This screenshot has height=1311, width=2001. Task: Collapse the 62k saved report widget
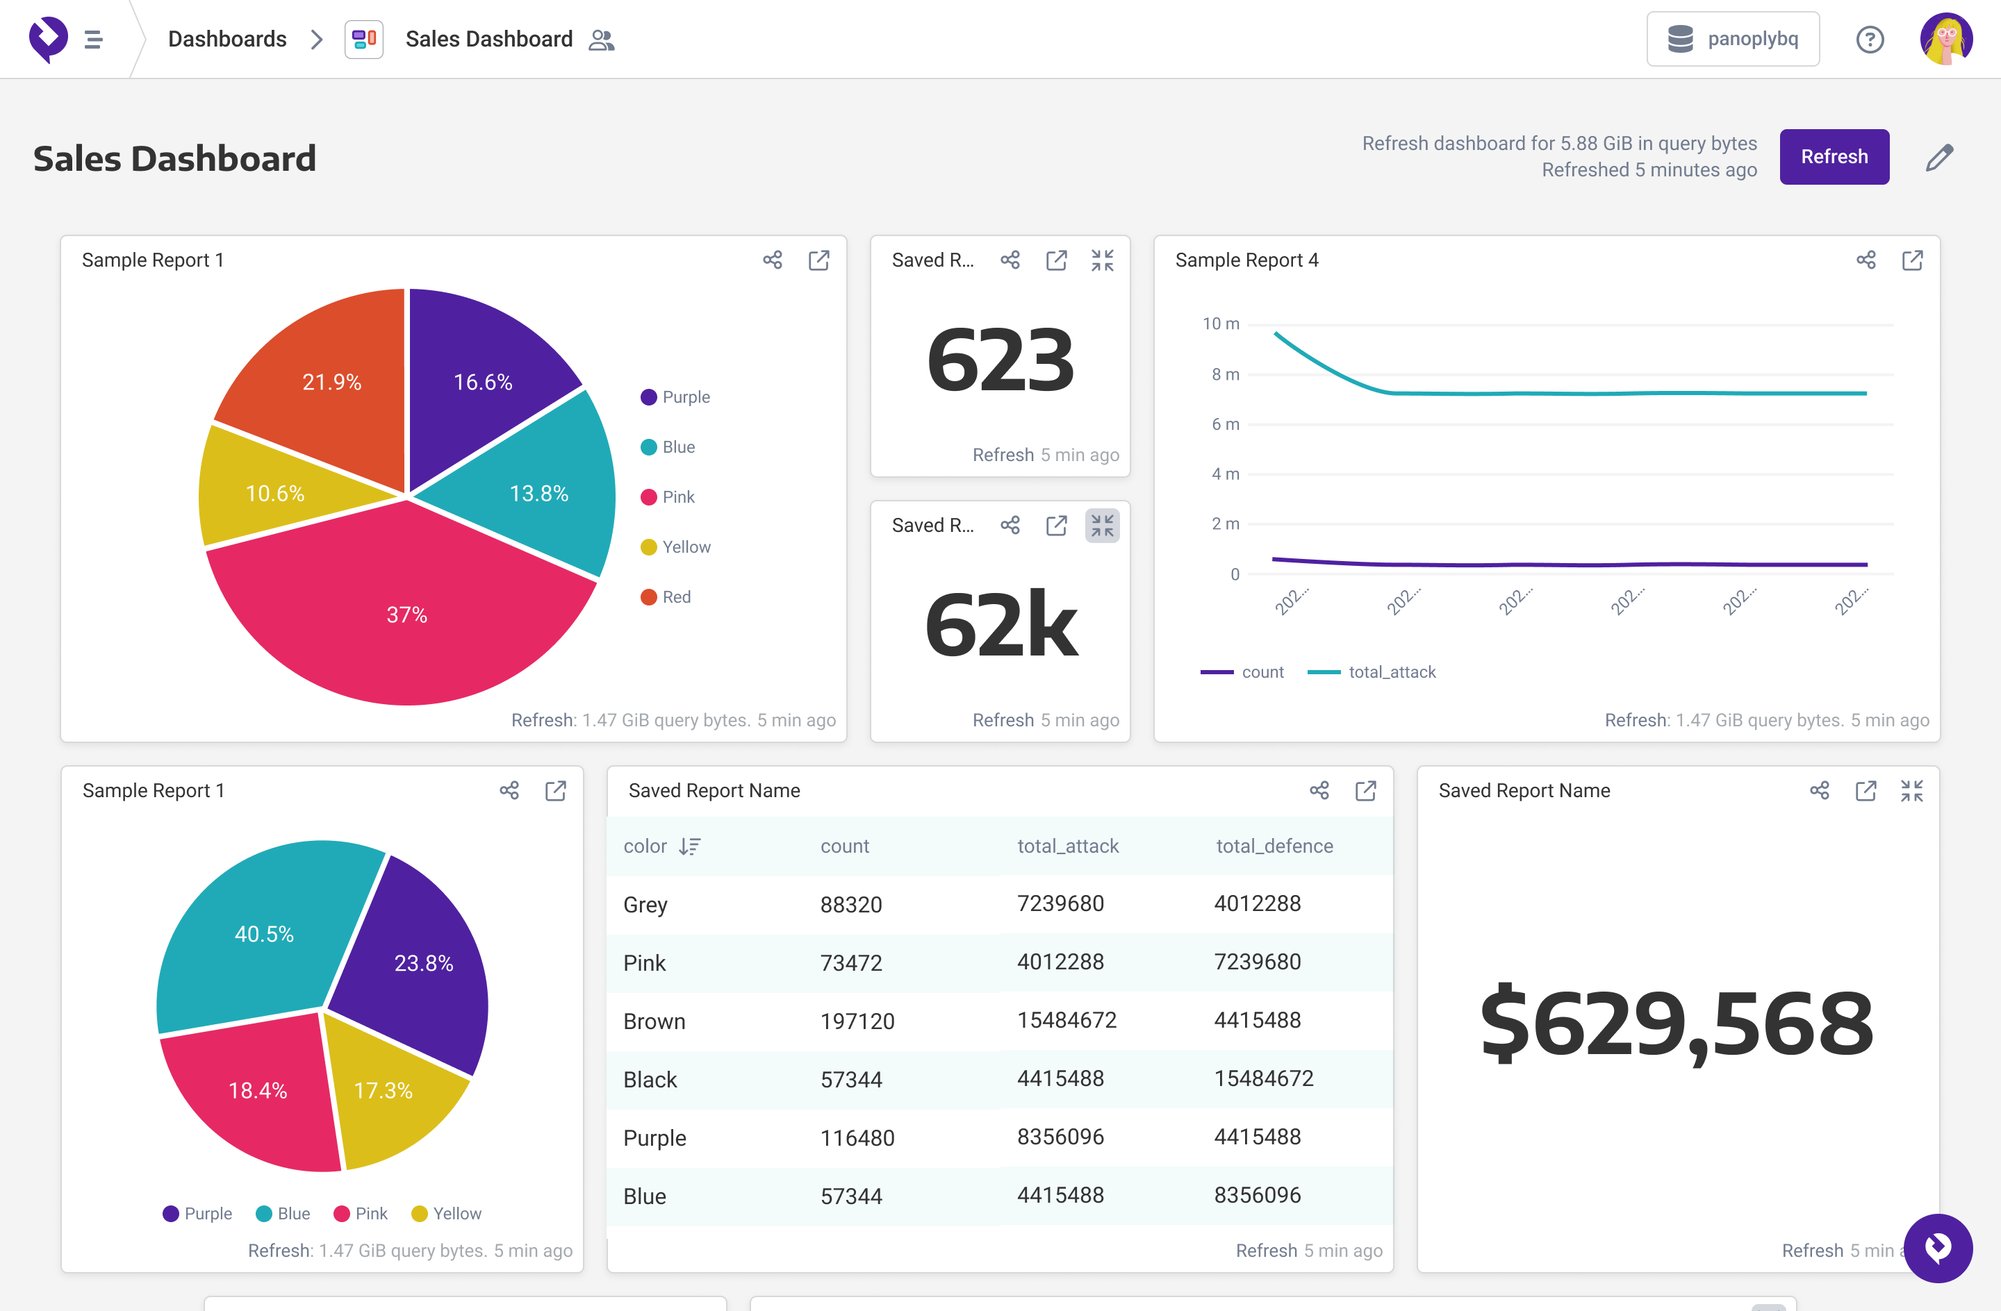coord(1102,525)
